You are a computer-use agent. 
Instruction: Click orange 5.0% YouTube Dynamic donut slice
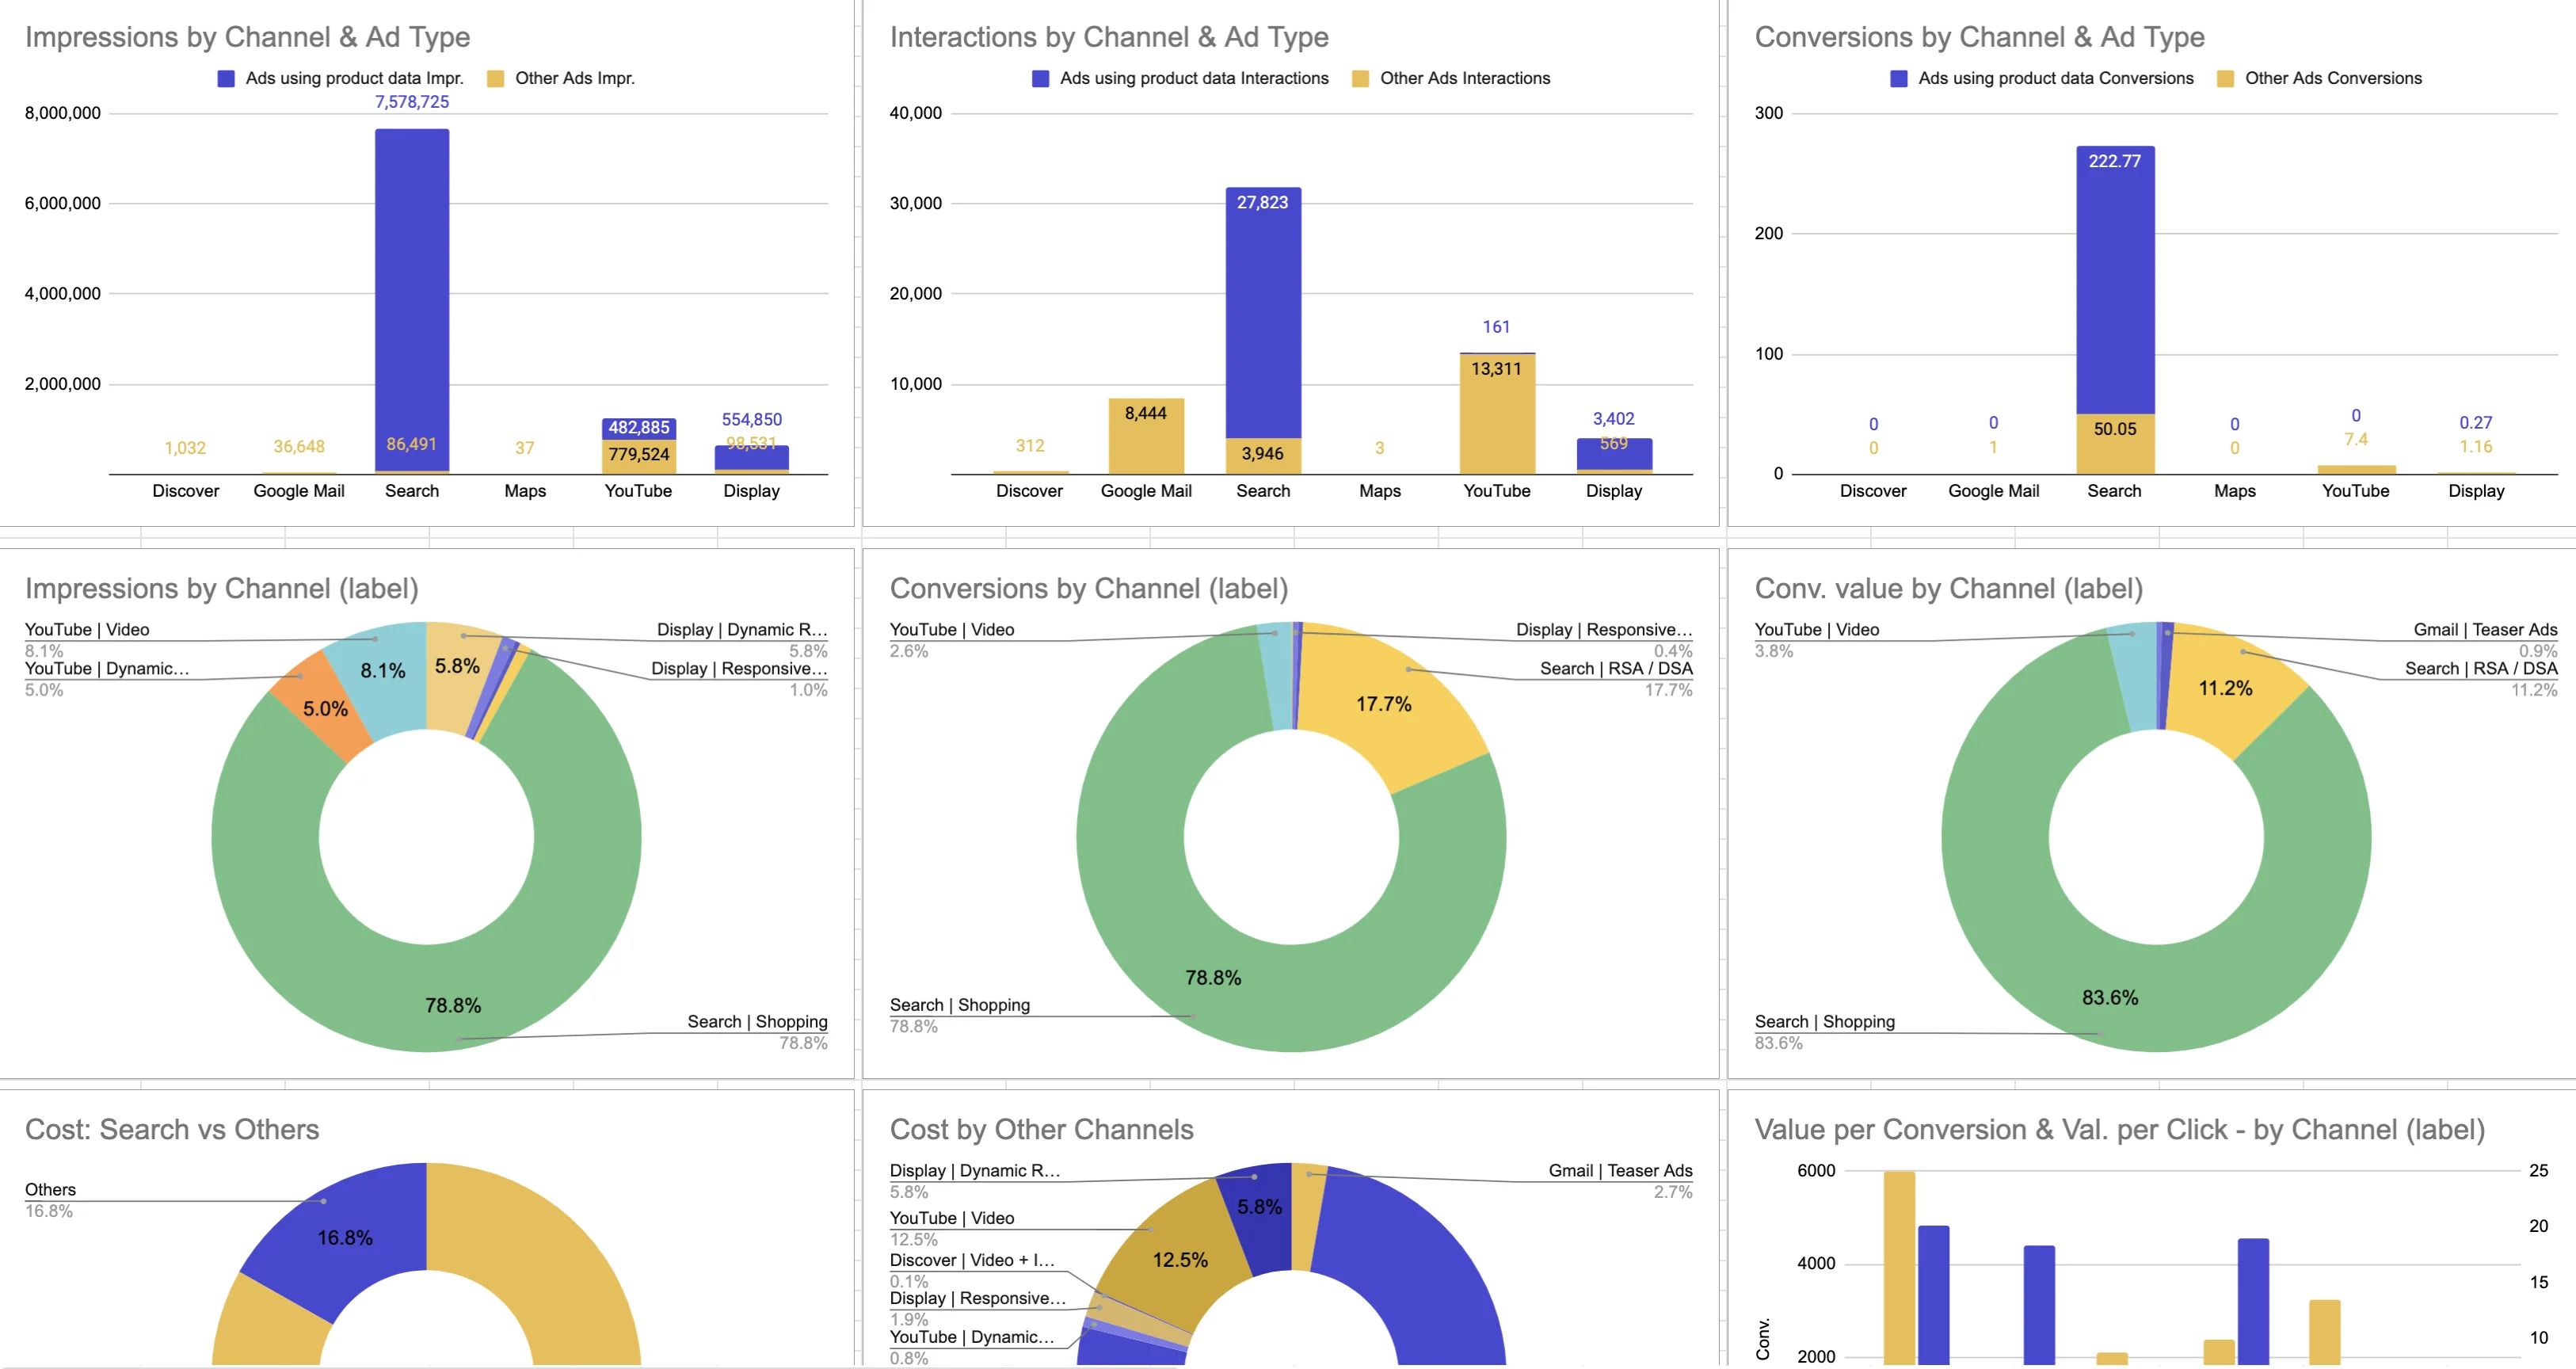point(325,708)
